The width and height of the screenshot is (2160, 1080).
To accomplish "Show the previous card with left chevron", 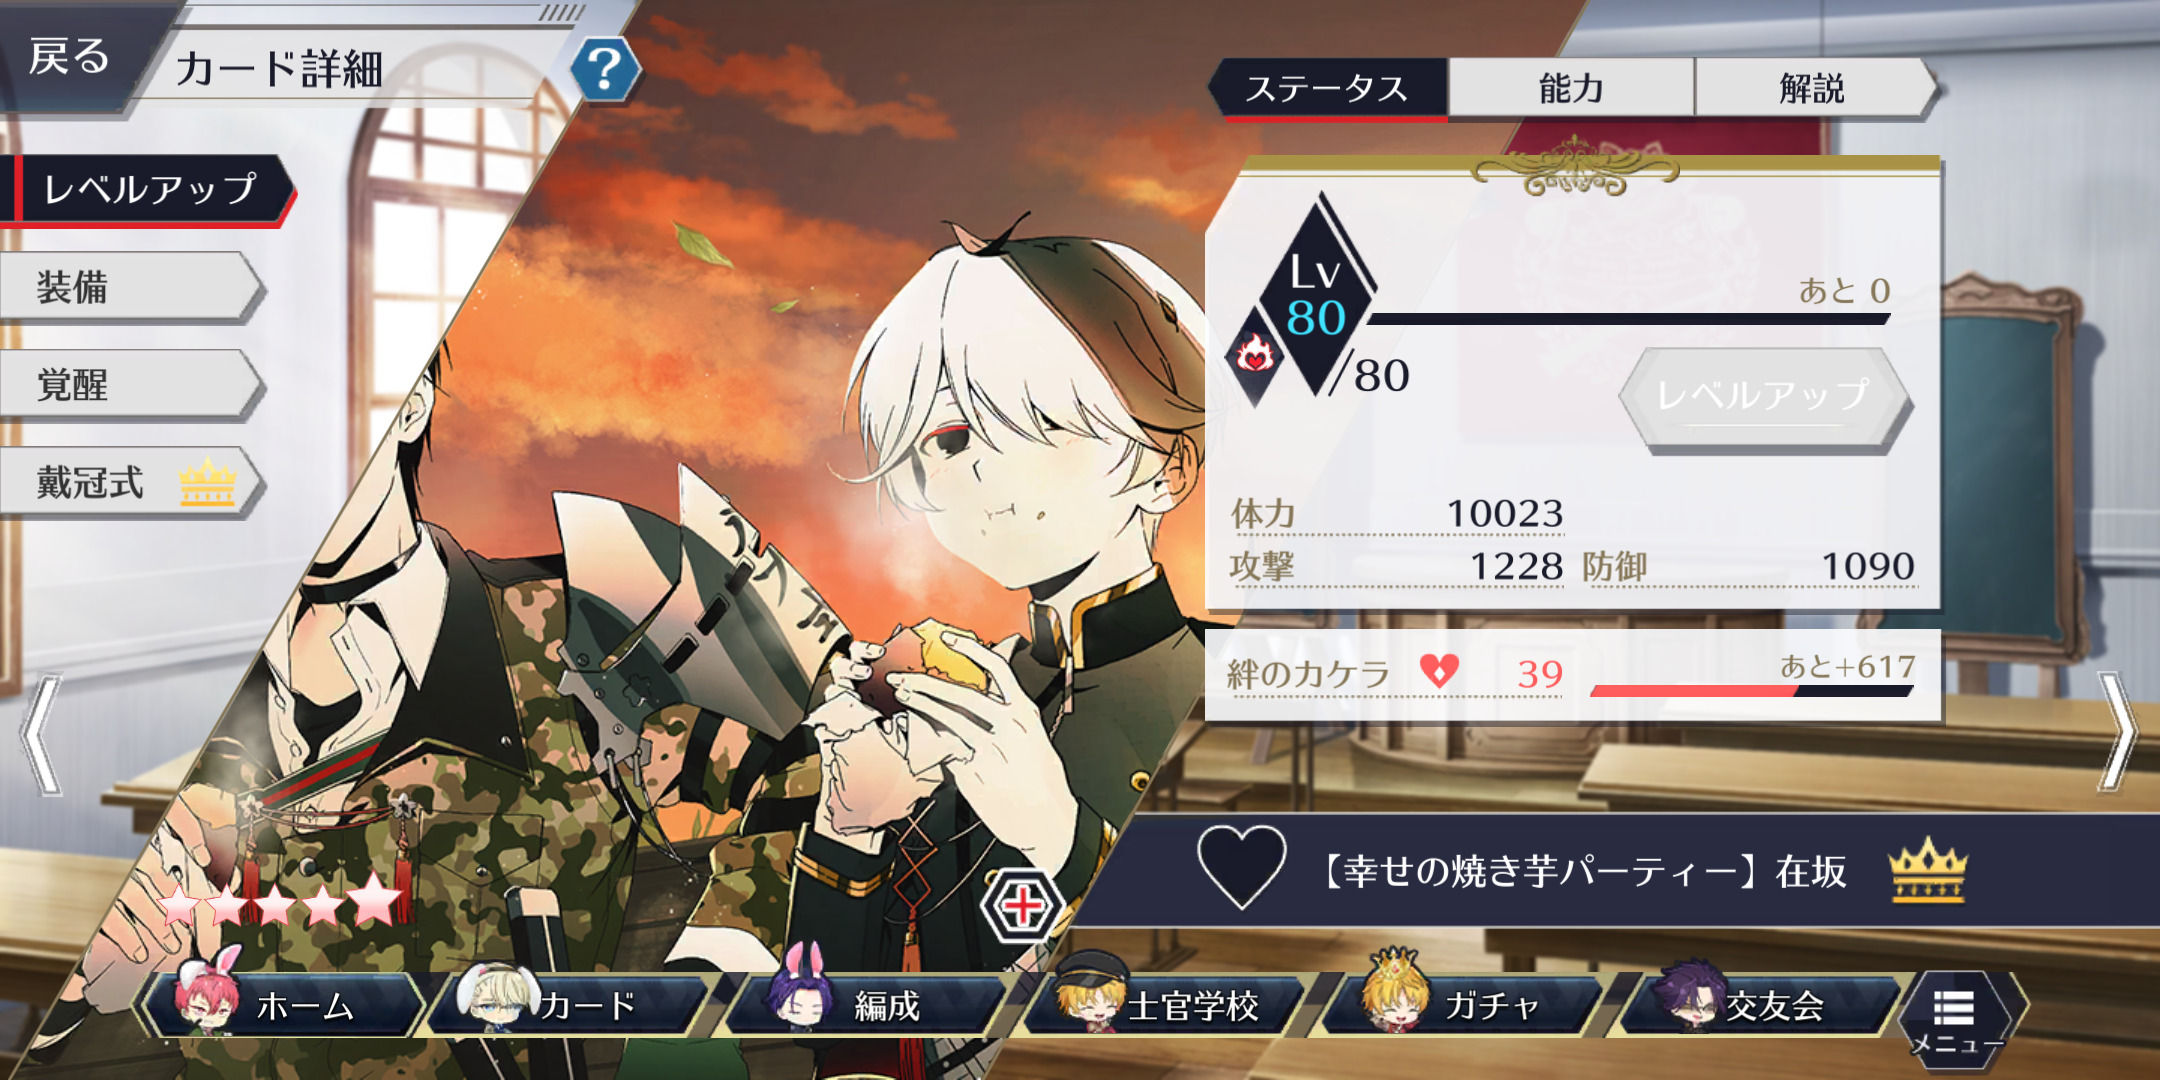I will click(42, 735).
